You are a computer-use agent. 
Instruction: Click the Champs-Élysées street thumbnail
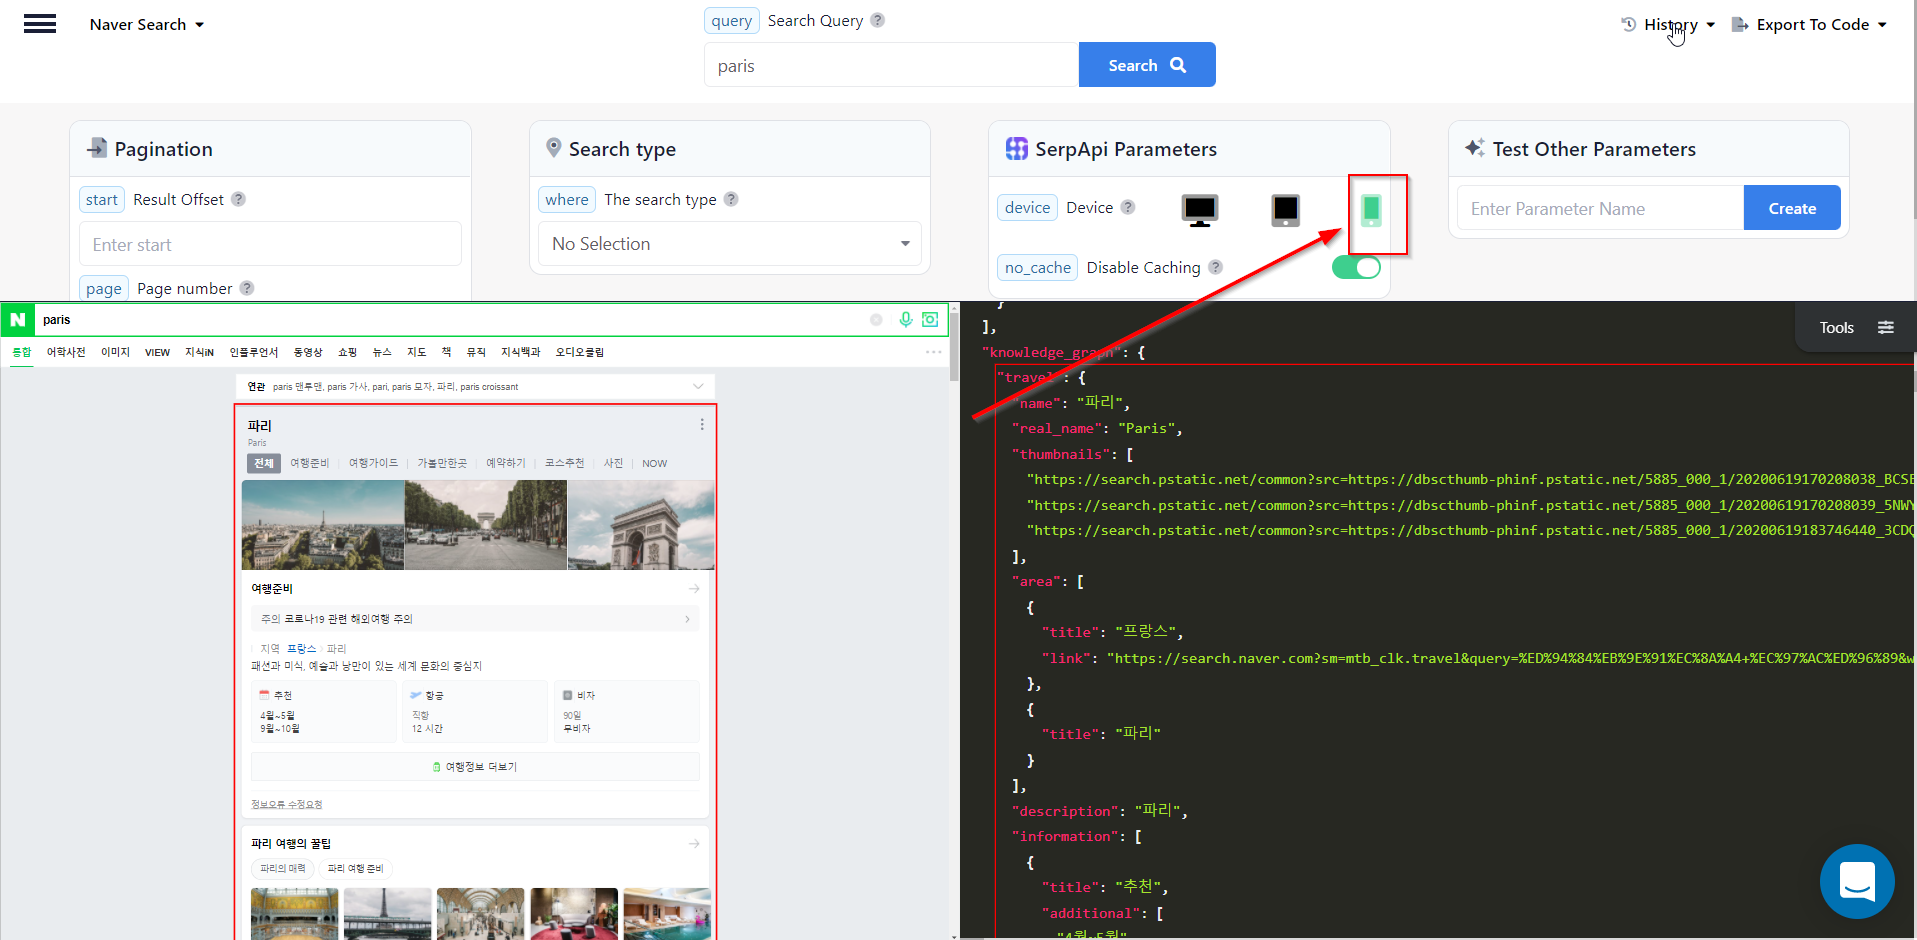pyautogui.click(x=486, y=525)
